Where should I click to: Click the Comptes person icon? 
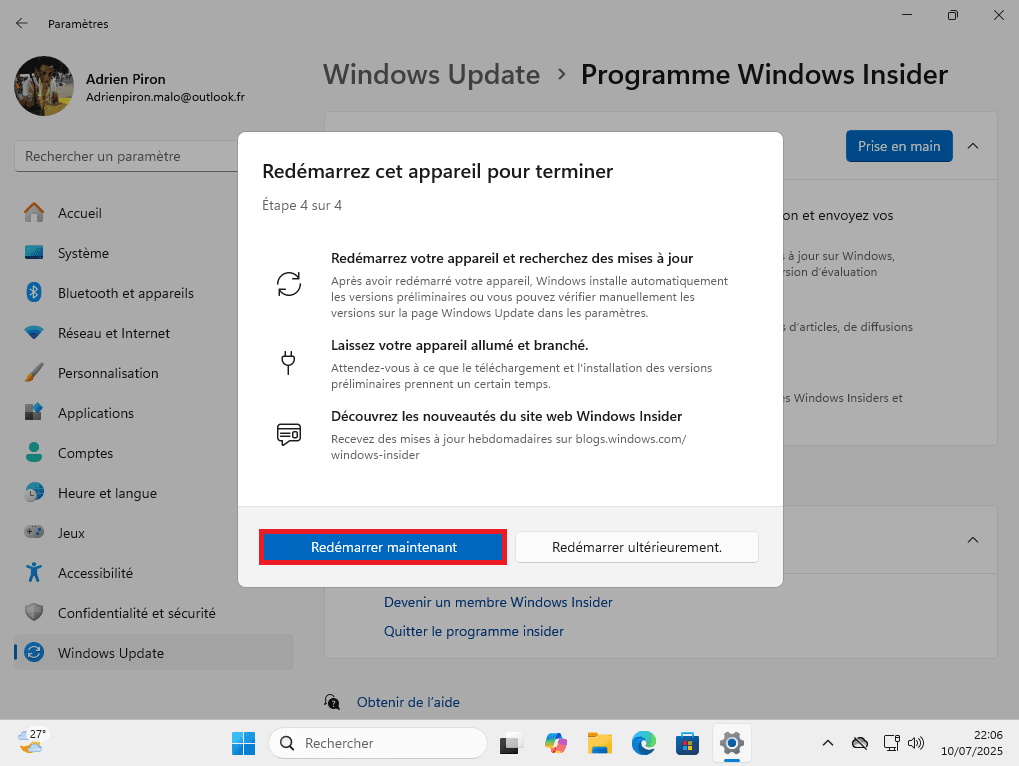(34, 453)
